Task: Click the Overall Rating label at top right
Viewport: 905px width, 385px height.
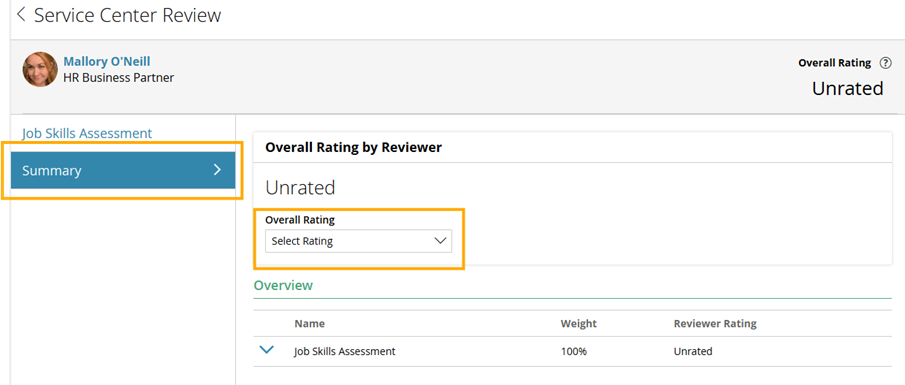Action: [835, 63]
